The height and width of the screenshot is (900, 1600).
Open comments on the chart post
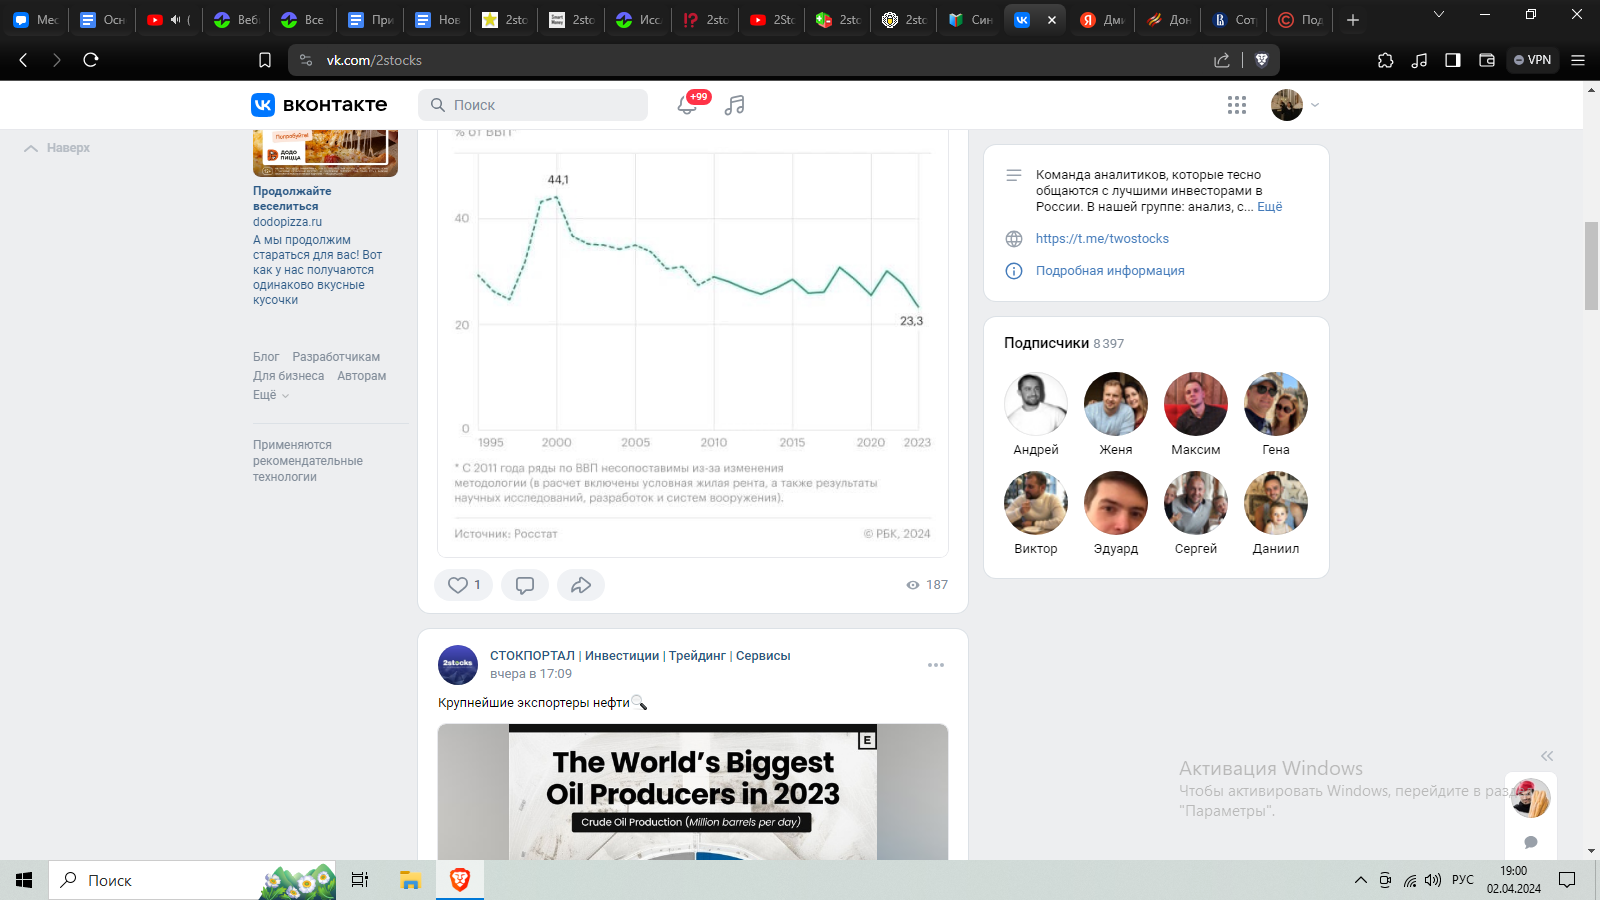(x=525, y=585)
